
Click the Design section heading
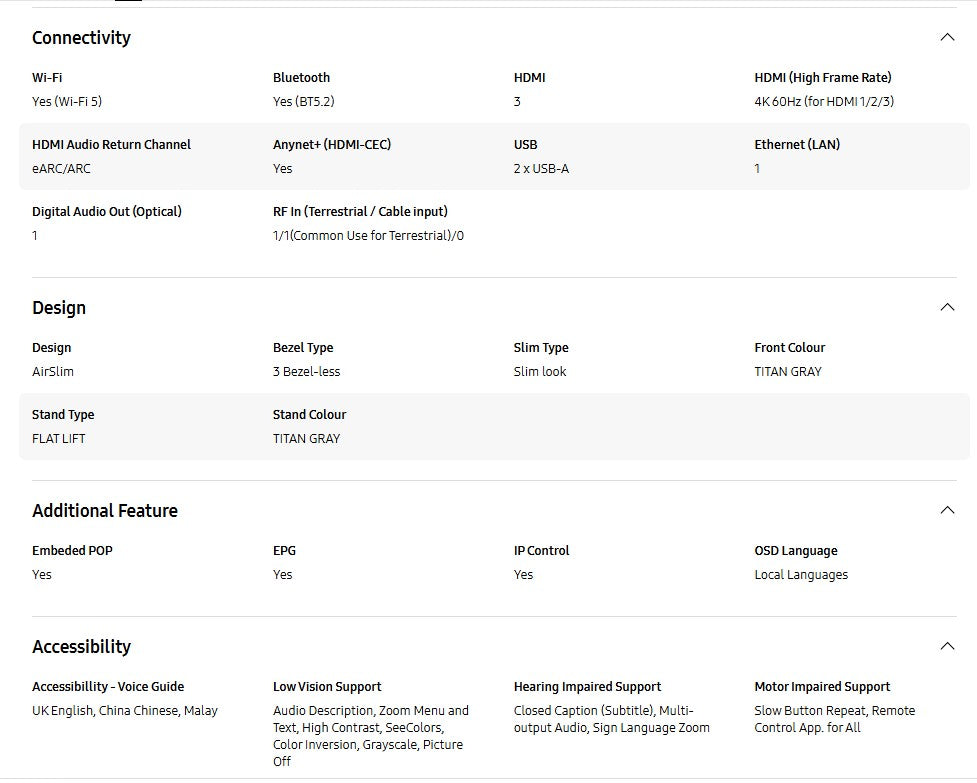[x=59, y=308]
